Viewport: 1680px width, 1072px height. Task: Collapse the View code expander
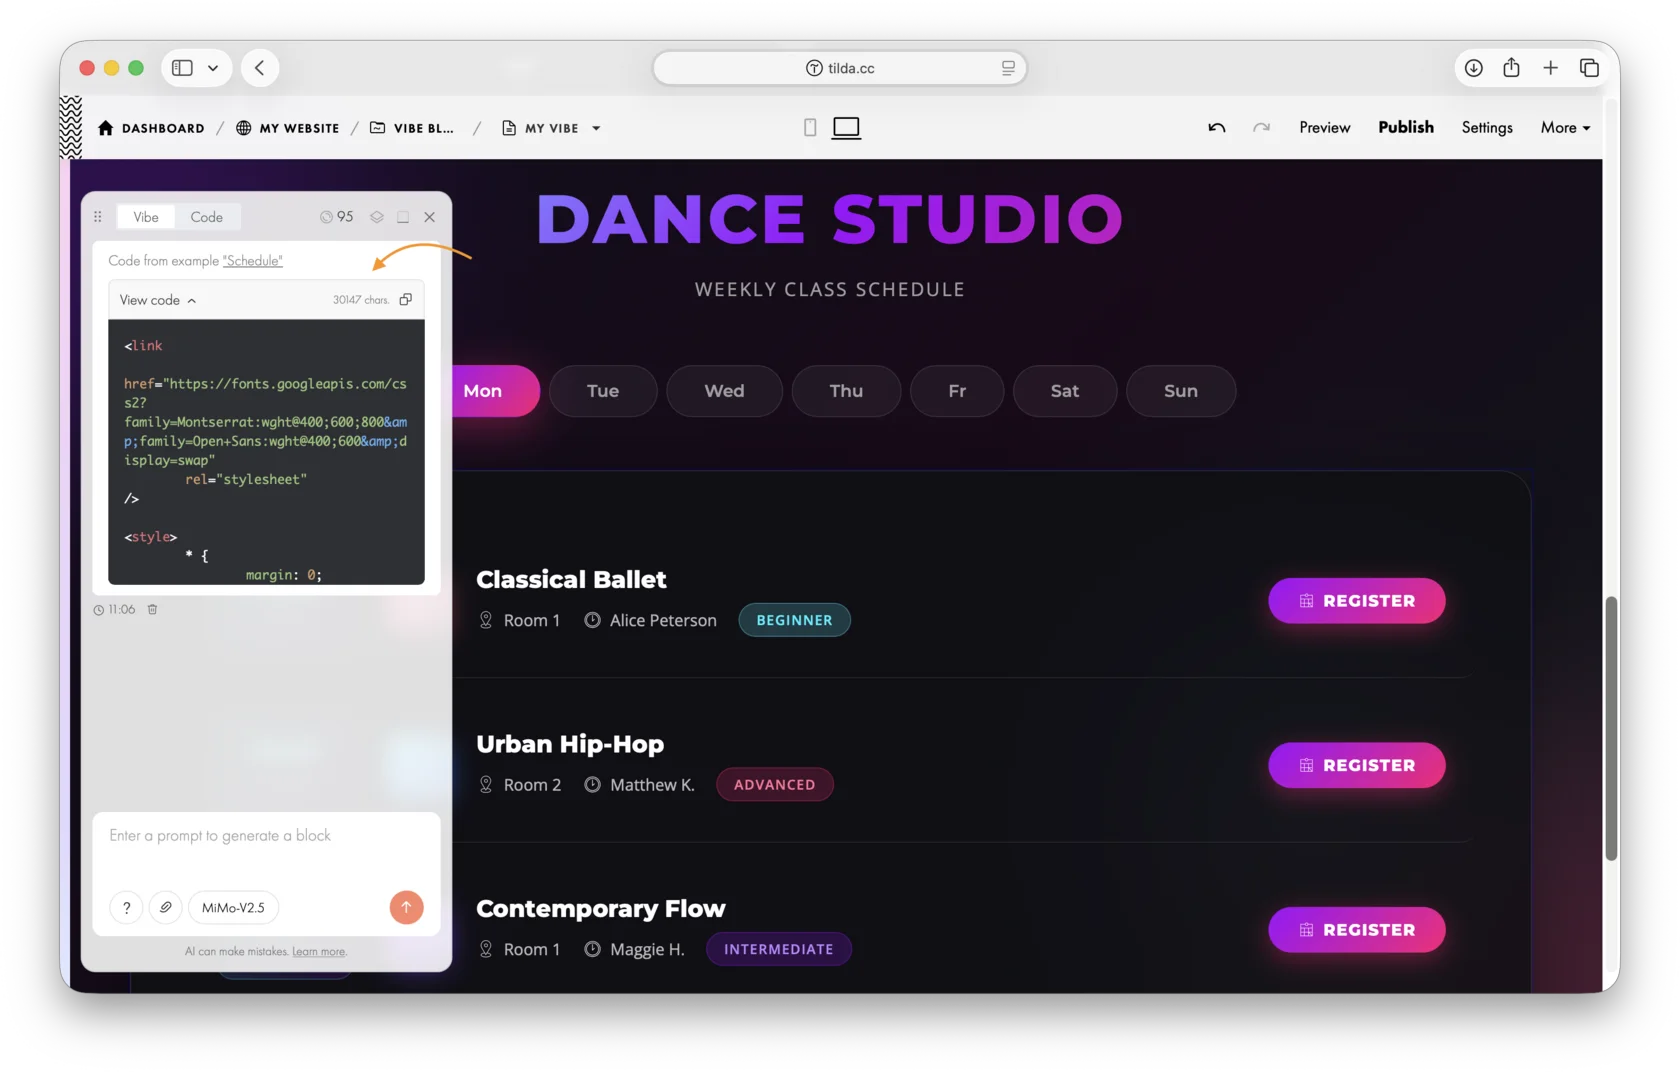pyautogui.click(x=158, y=300)
